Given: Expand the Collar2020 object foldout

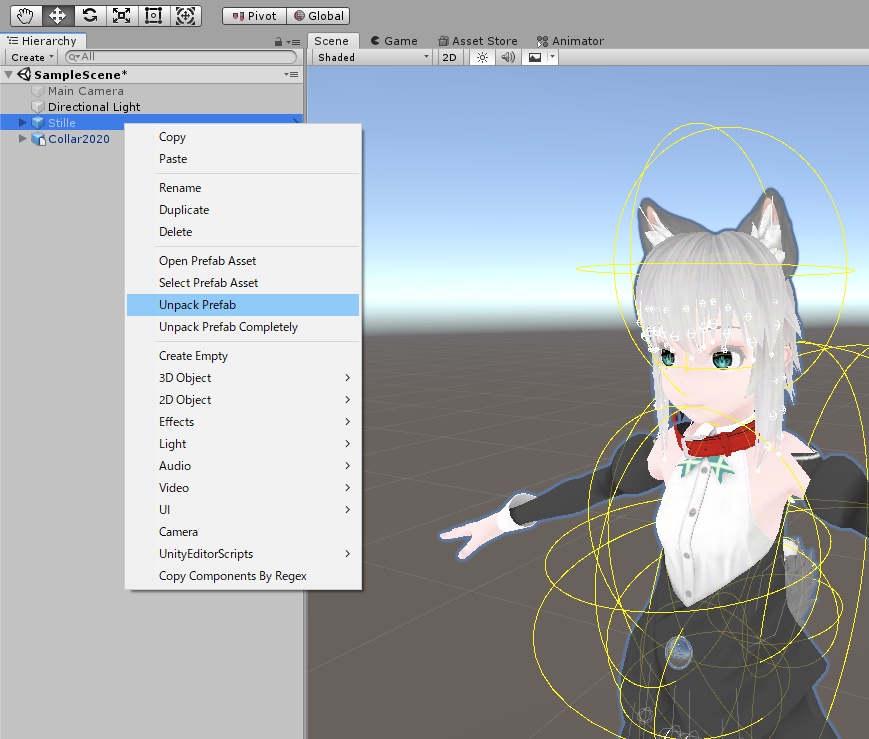Looking at the screenshot, I should tap(23, 138).
